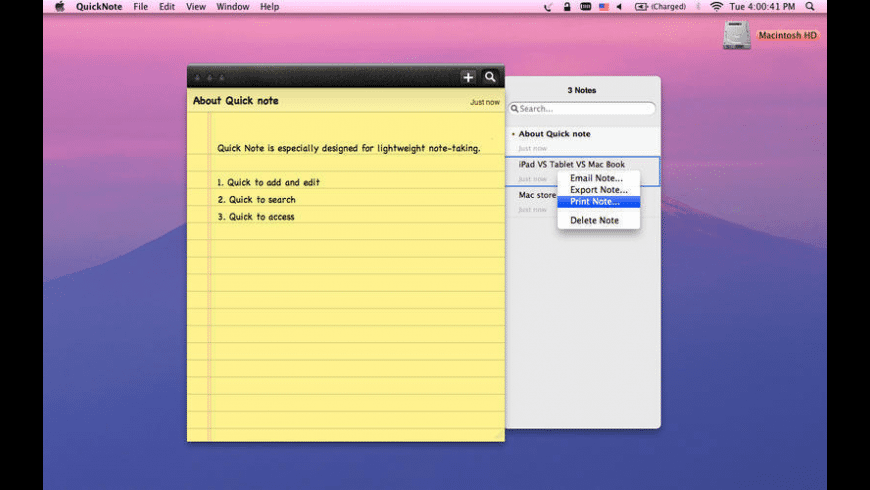Click the US flag input source icon
Screen dimensions: 870x490
(604, 7)
